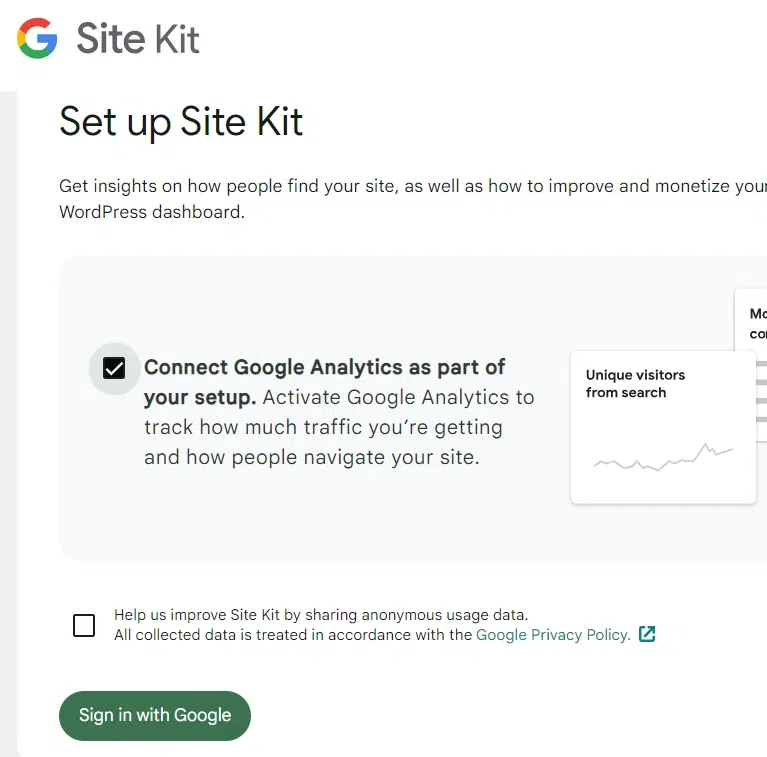This screenshot has height=757, width=767.
Task: Click the Google G logo
Action: pyautogui.click(x=37, y=39)
